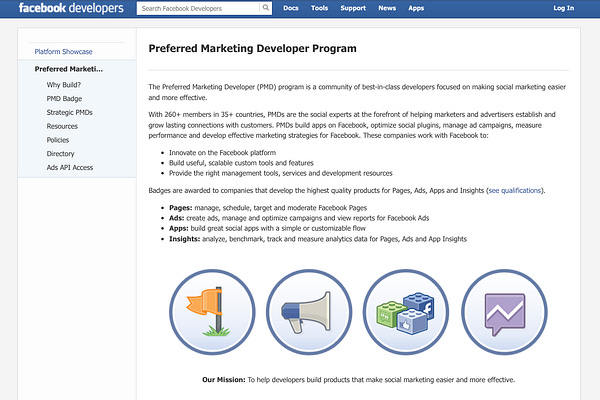Select Preferred Marketi... sidebar item
Image resolution: width=600 pixels, height=400 pixels.
point(69,69)
